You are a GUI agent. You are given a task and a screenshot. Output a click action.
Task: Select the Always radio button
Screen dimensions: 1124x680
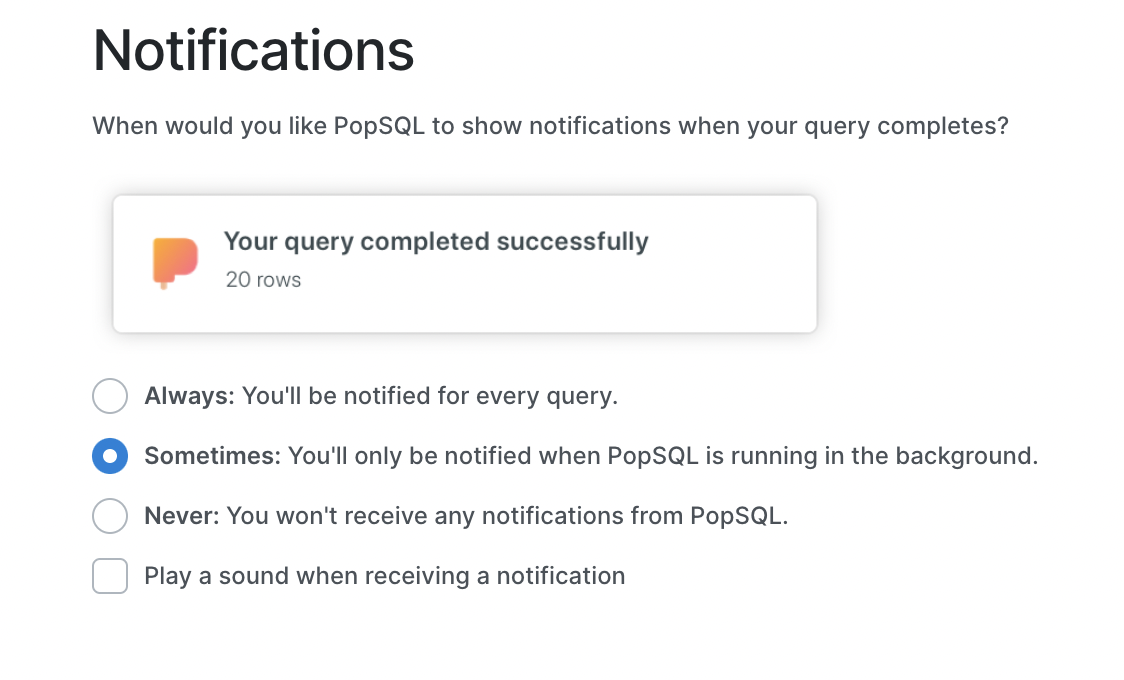[110, 396]
